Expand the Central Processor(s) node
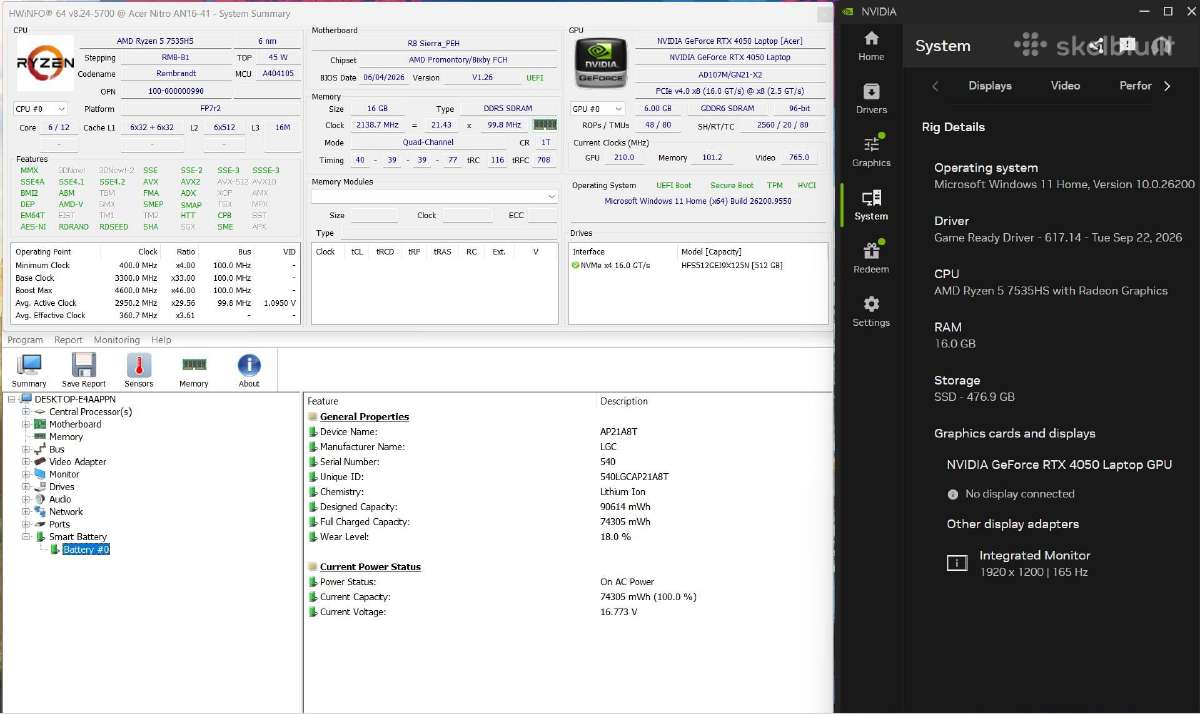This screenshot has width=1200, height=714. pyautogui.click(x=26, y=412)
